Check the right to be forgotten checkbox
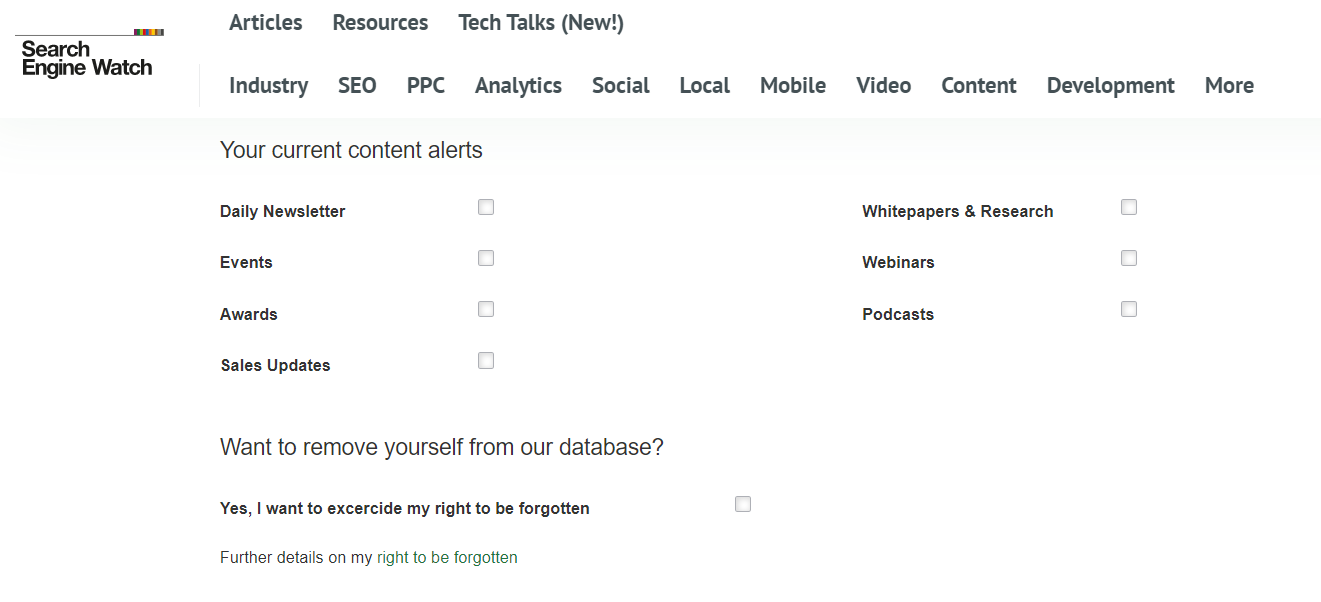 tap(743, 504)
